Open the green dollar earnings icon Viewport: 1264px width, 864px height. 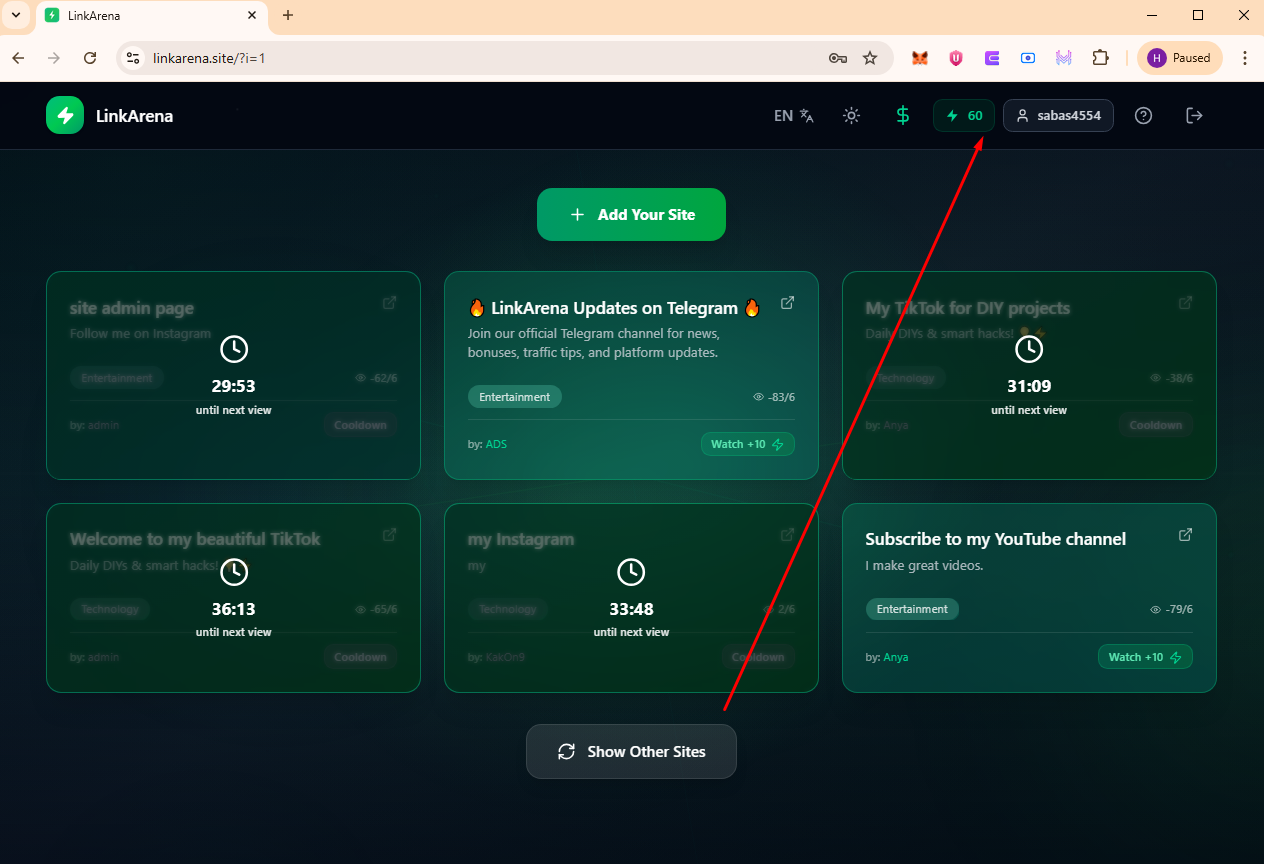coord(903,115)
